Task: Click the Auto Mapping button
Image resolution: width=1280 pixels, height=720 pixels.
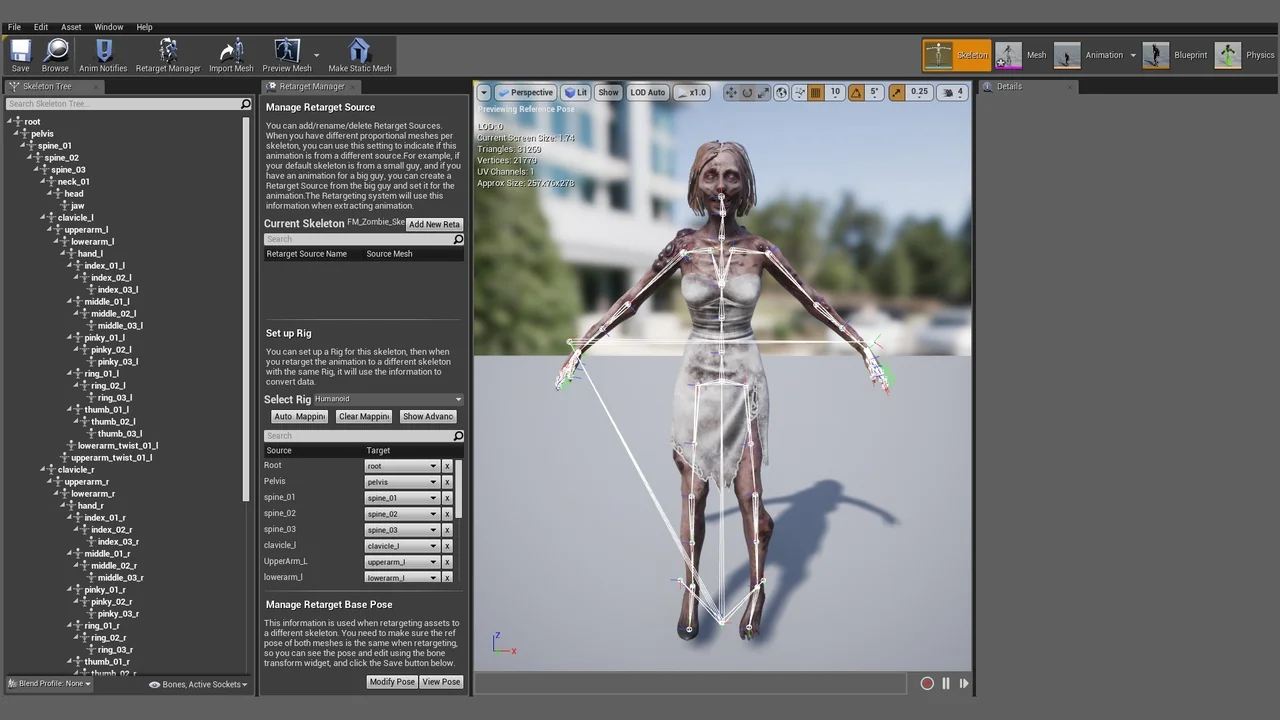Action: (x=299, y=417)
